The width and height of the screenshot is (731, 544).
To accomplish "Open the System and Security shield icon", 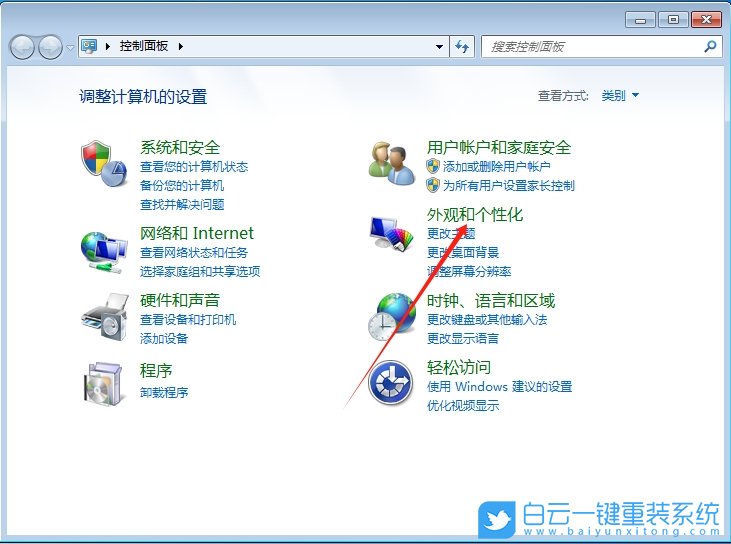I will tap(104, 163).
